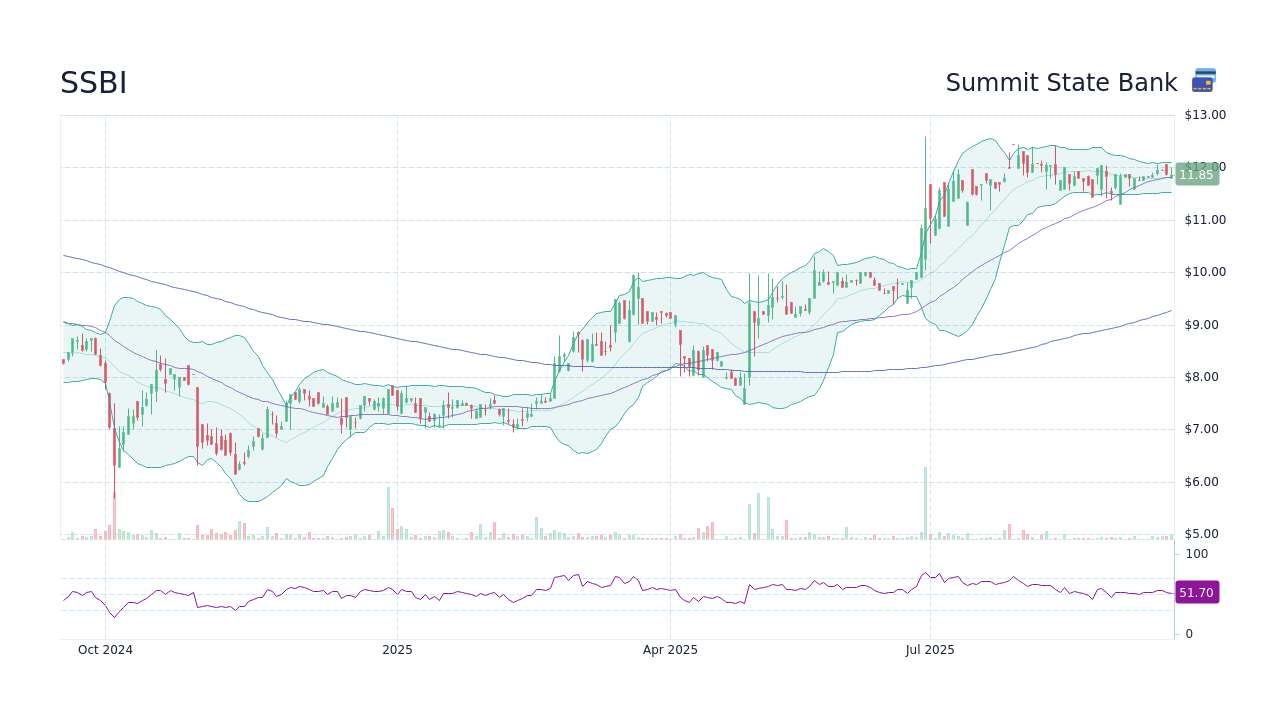
Task: Select the tall volume spike near Jul 2025
Action: click(x=925, y=500)
